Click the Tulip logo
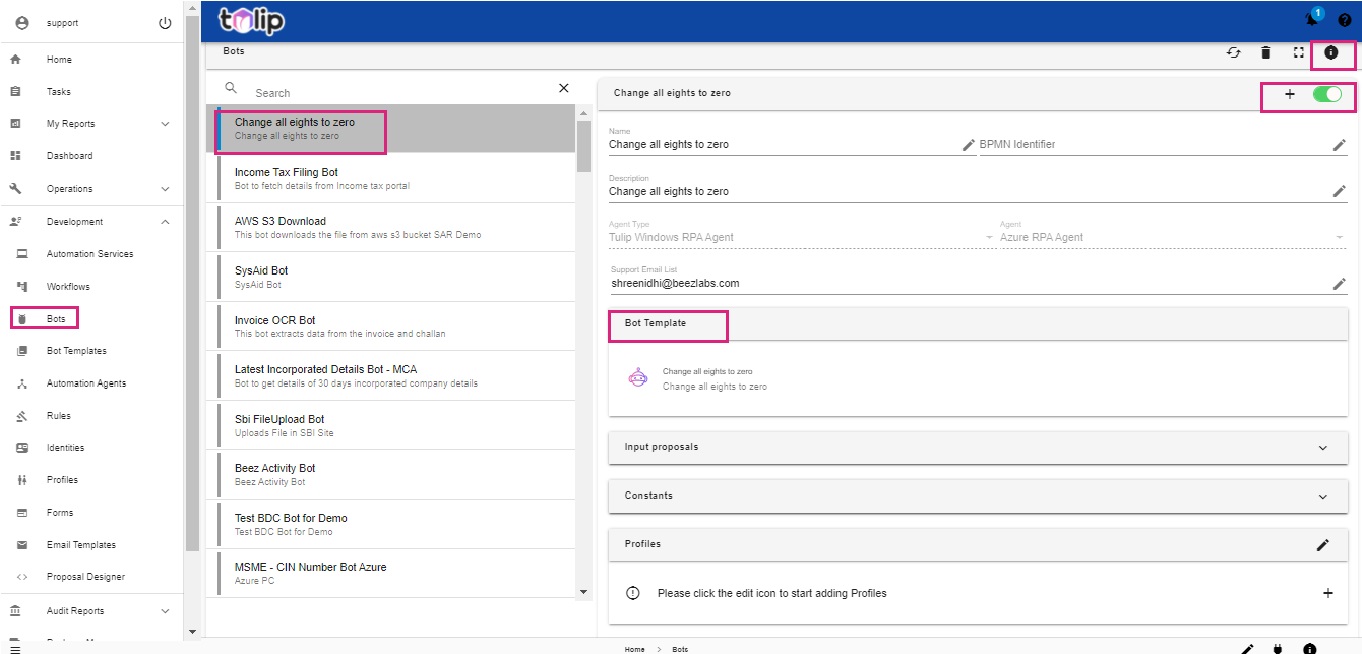 (x=252, y=20)
